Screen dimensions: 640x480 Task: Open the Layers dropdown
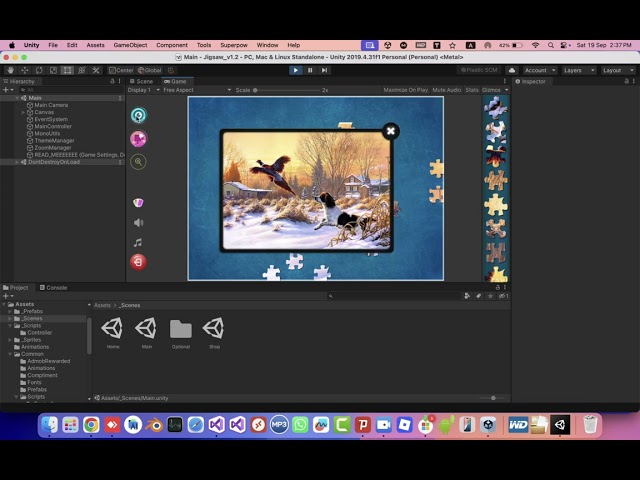579,70
